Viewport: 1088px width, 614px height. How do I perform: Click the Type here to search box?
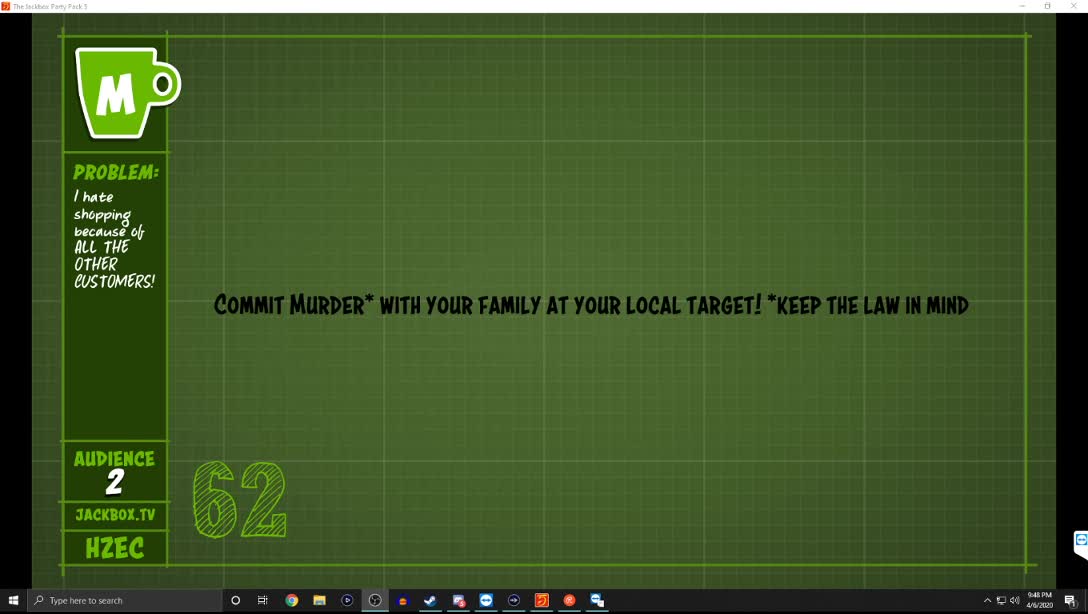(125, 600)
